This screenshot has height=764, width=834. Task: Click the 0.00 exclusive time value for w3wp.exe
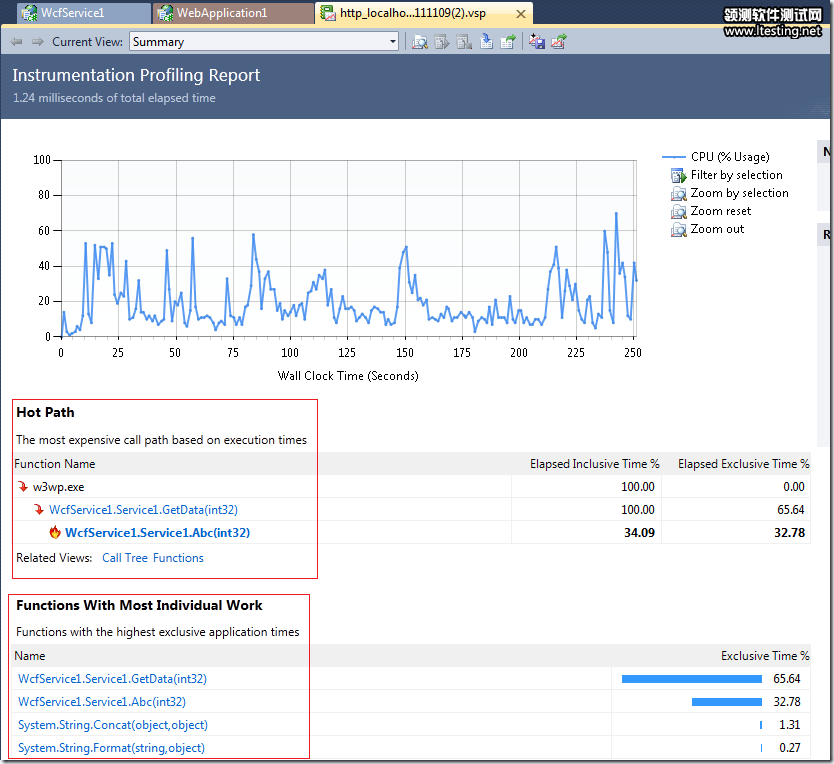[x=794, y=487]
